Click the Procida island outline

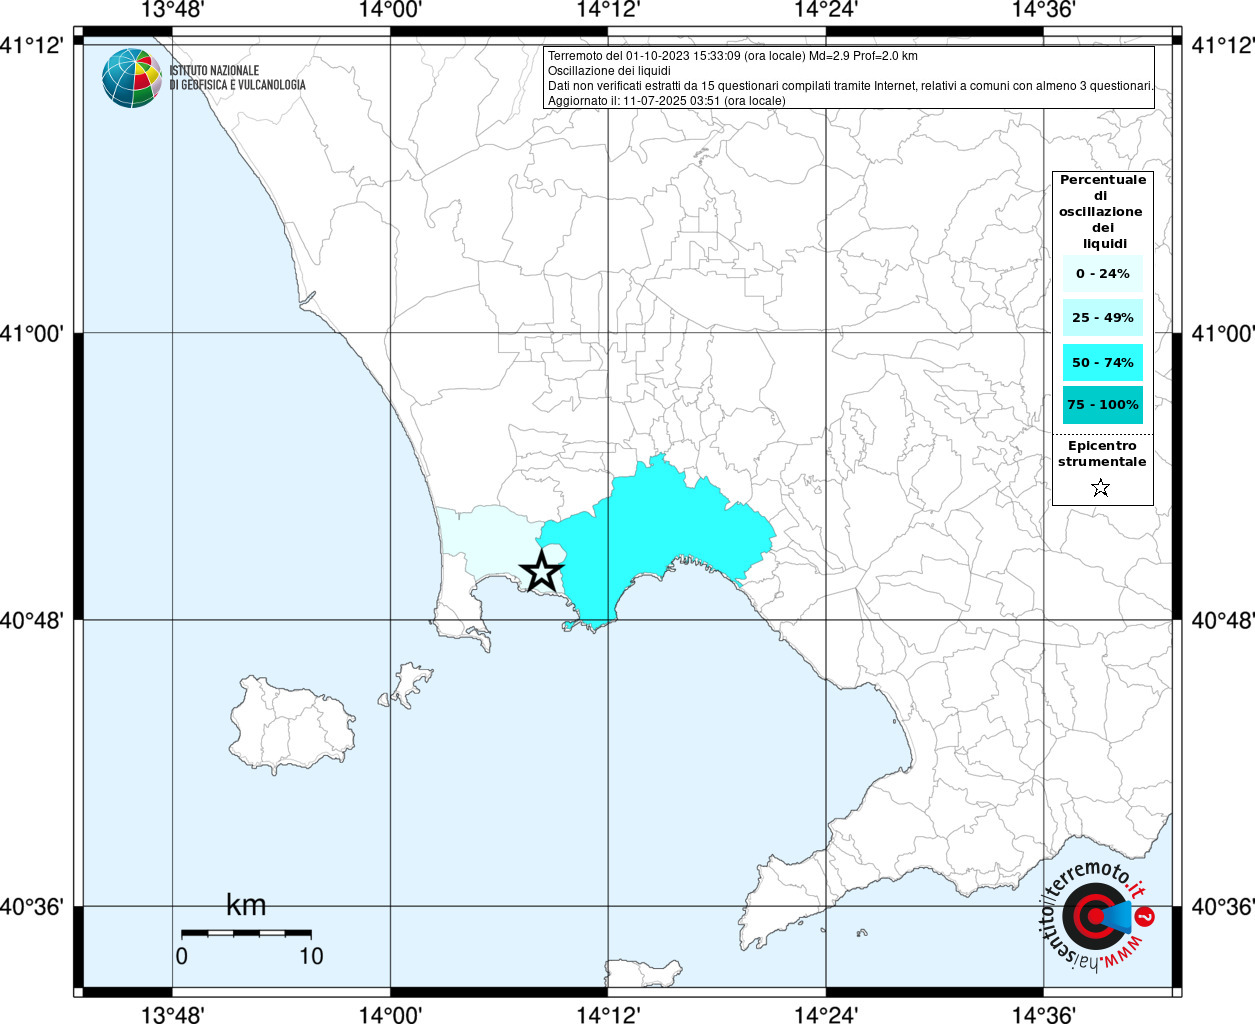coord(410,685)
